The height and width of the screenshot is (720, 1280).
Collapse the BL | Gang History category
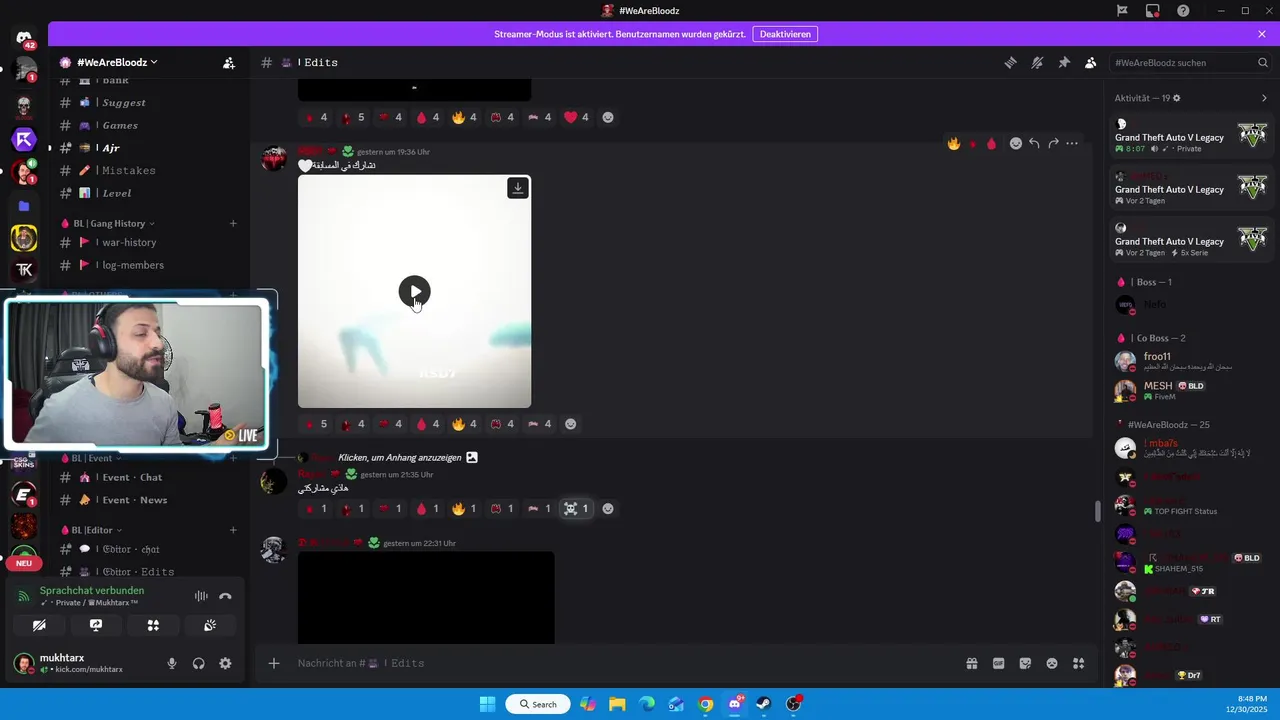107,223
